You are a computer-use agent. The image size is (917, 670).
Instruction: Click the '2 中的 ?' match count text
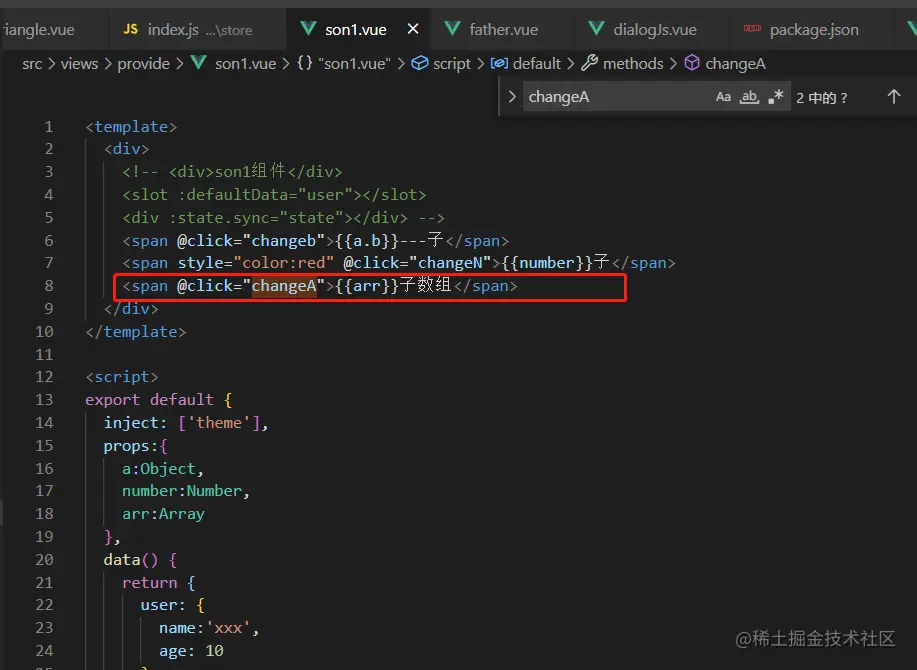[x=822, y=98]
